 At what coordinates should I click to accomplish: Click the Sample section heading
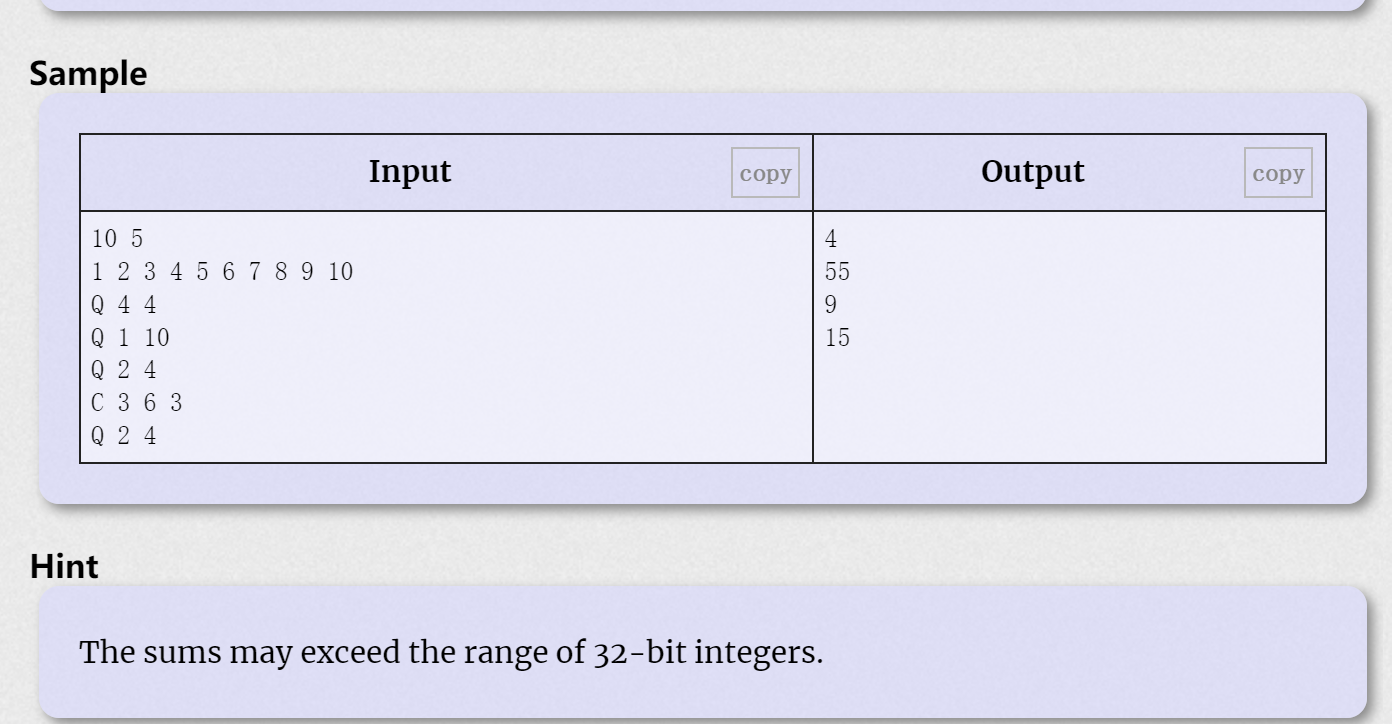89,75
